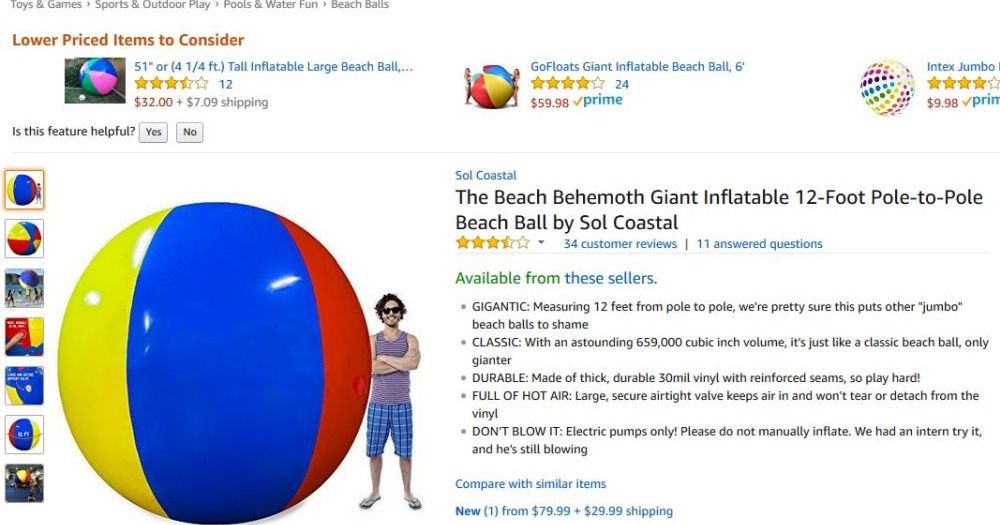Read the 34 customer reviews
Screen dimensions: 1000x525
tap(620, 244)
